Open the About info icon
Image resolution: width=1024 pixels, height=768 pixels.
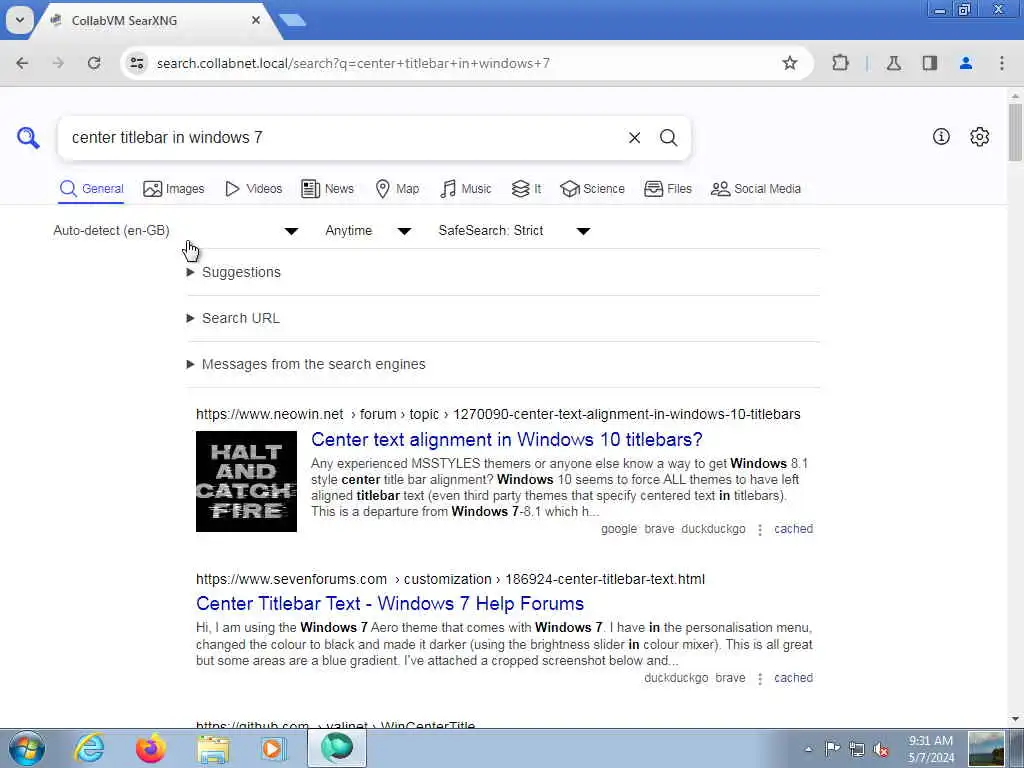pyautogui.click(x=941, y=136)
